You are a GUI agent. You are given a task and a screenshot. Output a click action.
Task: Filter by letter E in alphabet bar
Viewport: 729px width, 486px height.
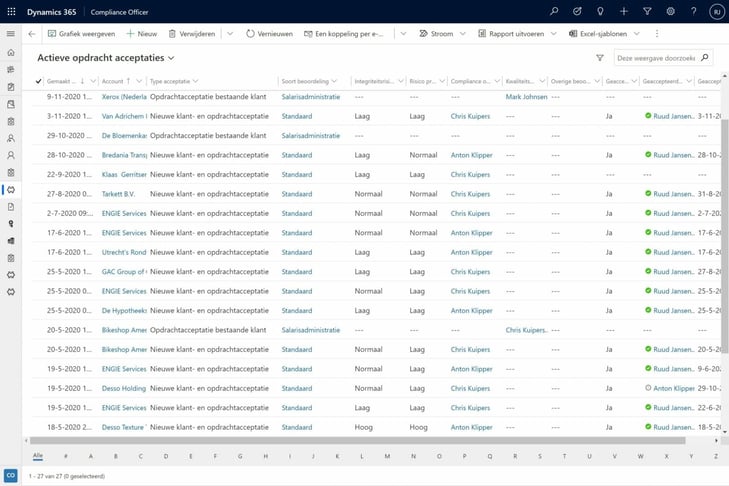tap(191, 456)
